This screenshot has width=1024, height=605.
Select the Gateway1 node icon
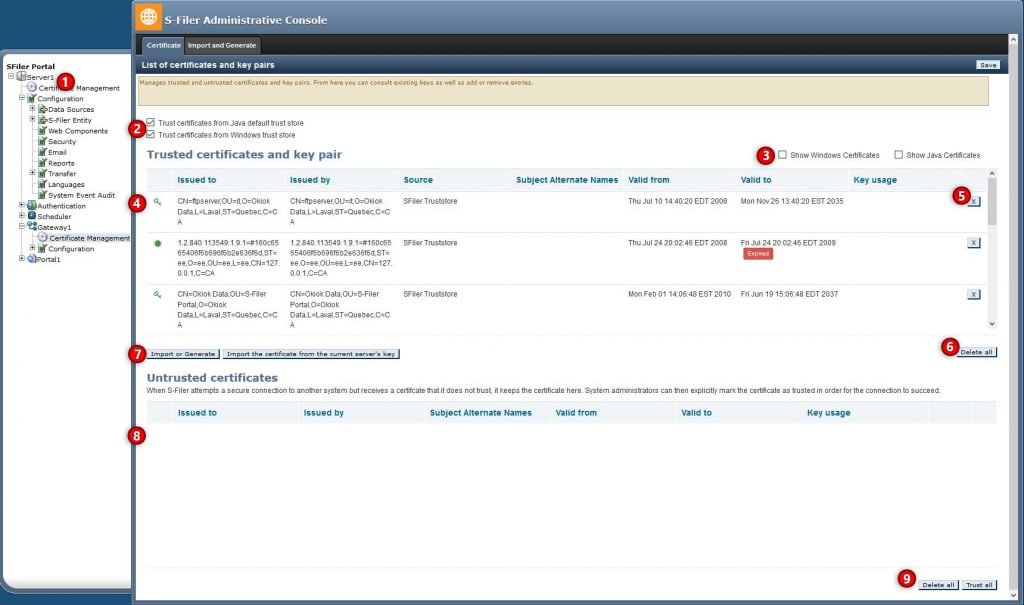[31, 226]
